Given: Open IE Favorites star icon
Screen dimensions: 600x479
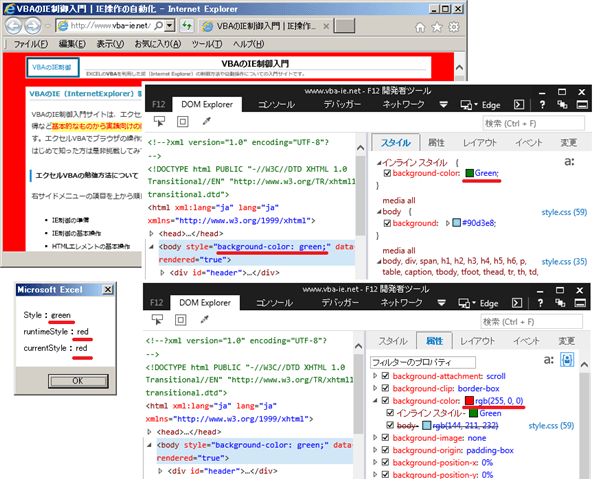Looking at the screenshot, I should click(437, 27).
